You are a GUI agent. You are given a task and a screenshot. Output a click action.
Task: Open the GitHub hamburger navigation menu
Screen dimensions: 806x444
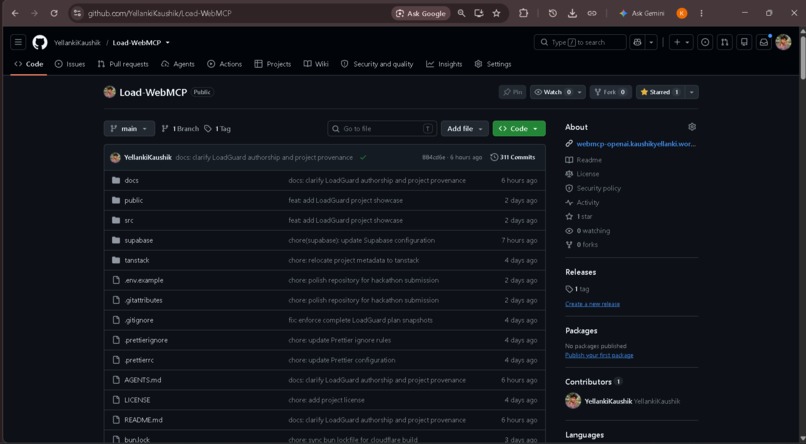pos(18,42)
